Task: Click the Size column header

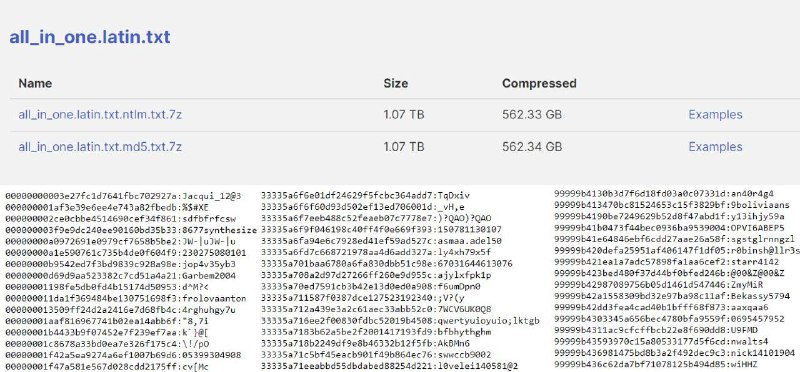Action: (x=395, y=83)
